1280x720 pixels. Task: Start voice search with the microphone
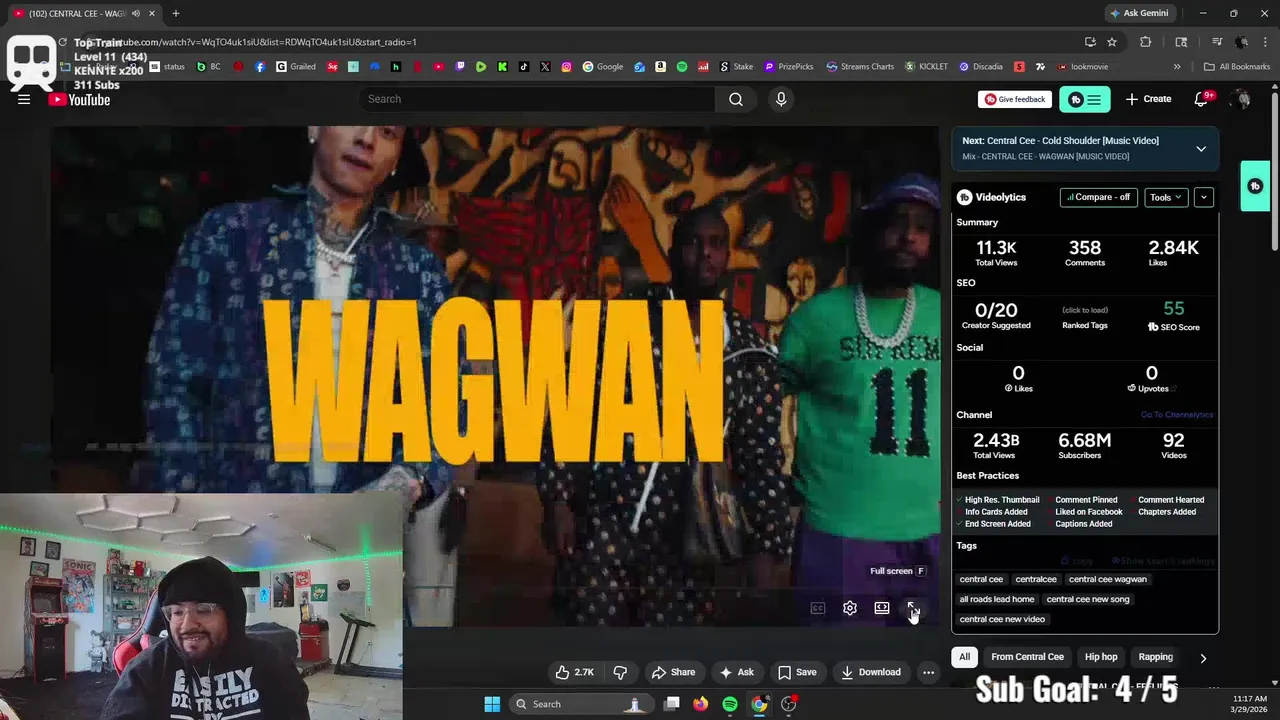[781, 99]
